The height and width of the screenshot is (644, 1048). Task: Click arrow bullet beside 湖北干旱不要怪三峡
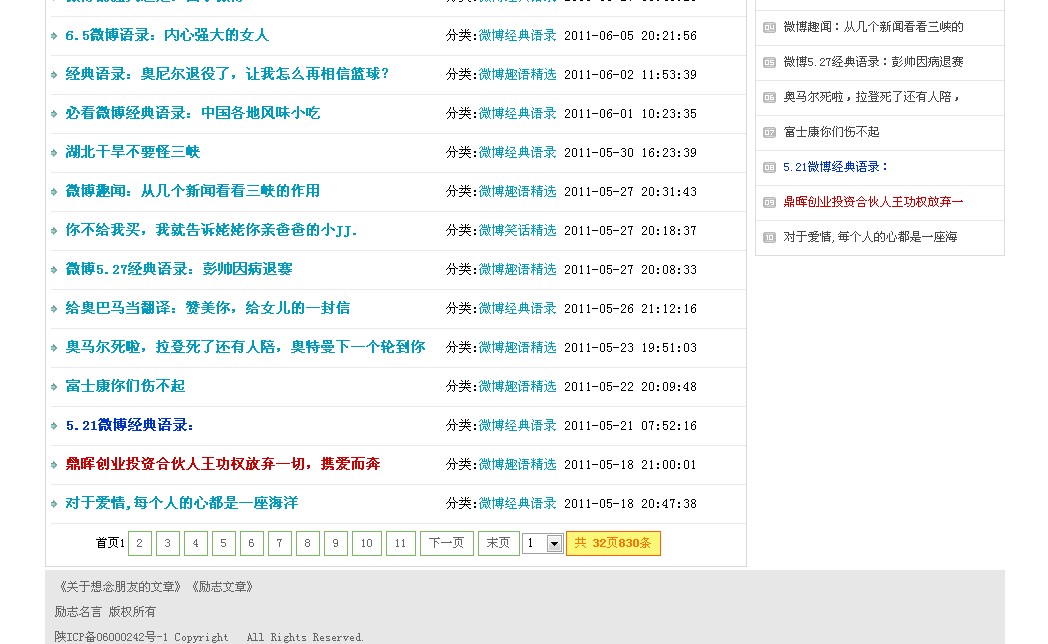pos(54,152)
